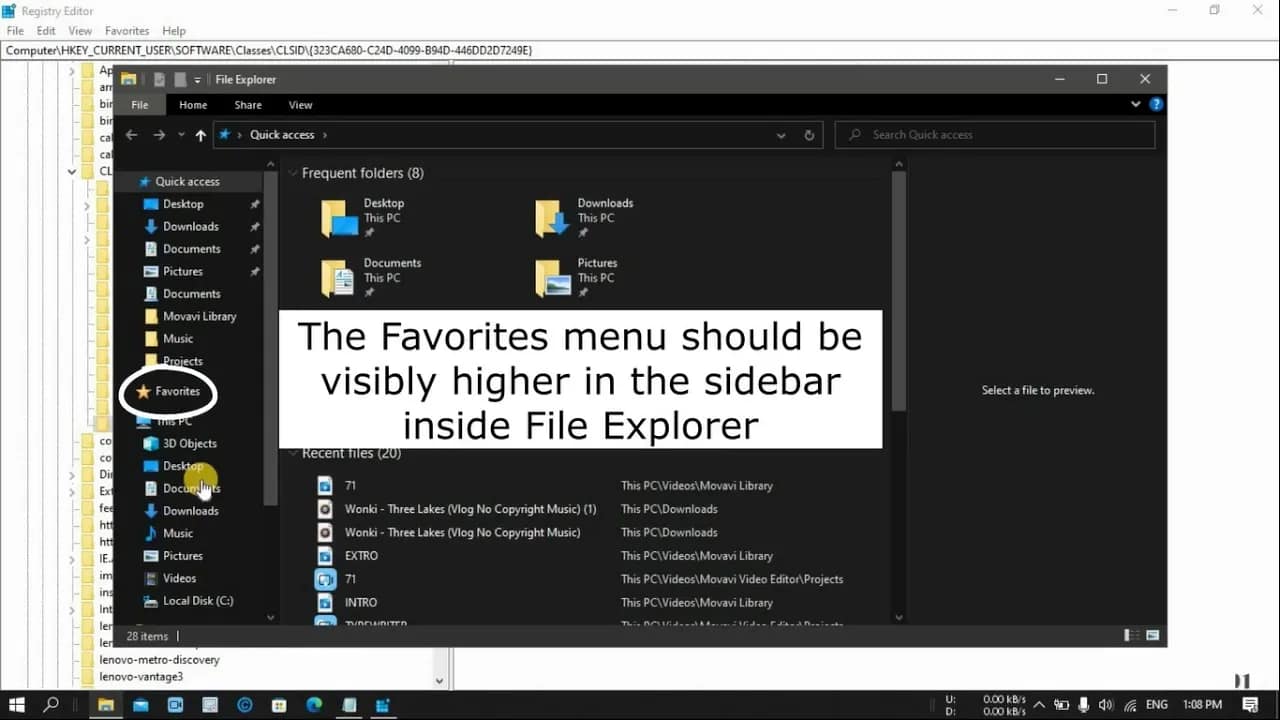
Task: Open the blue File tab
Action: coord(140,105)
